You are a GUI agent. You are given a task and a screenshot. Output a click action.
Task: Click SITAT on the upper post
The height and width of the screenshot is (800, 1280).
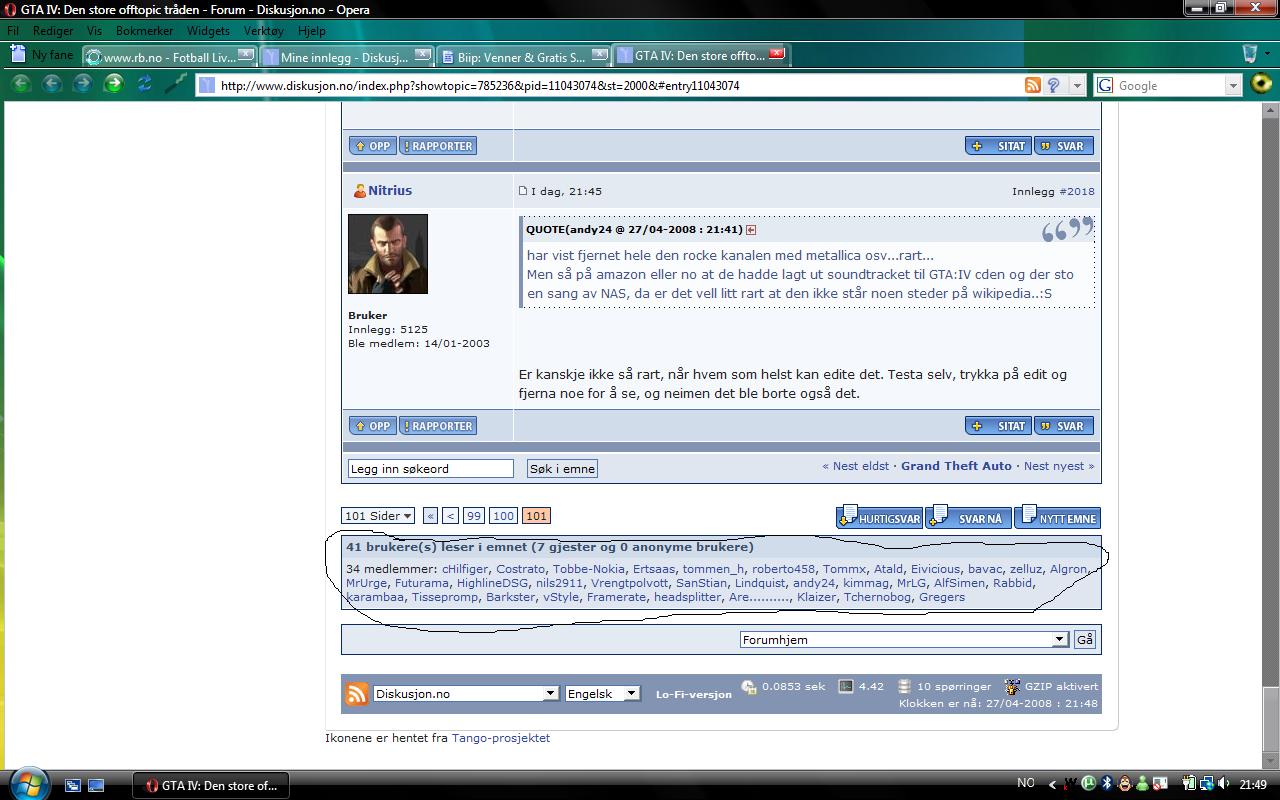pyautogui.click(x=998, y=145)
